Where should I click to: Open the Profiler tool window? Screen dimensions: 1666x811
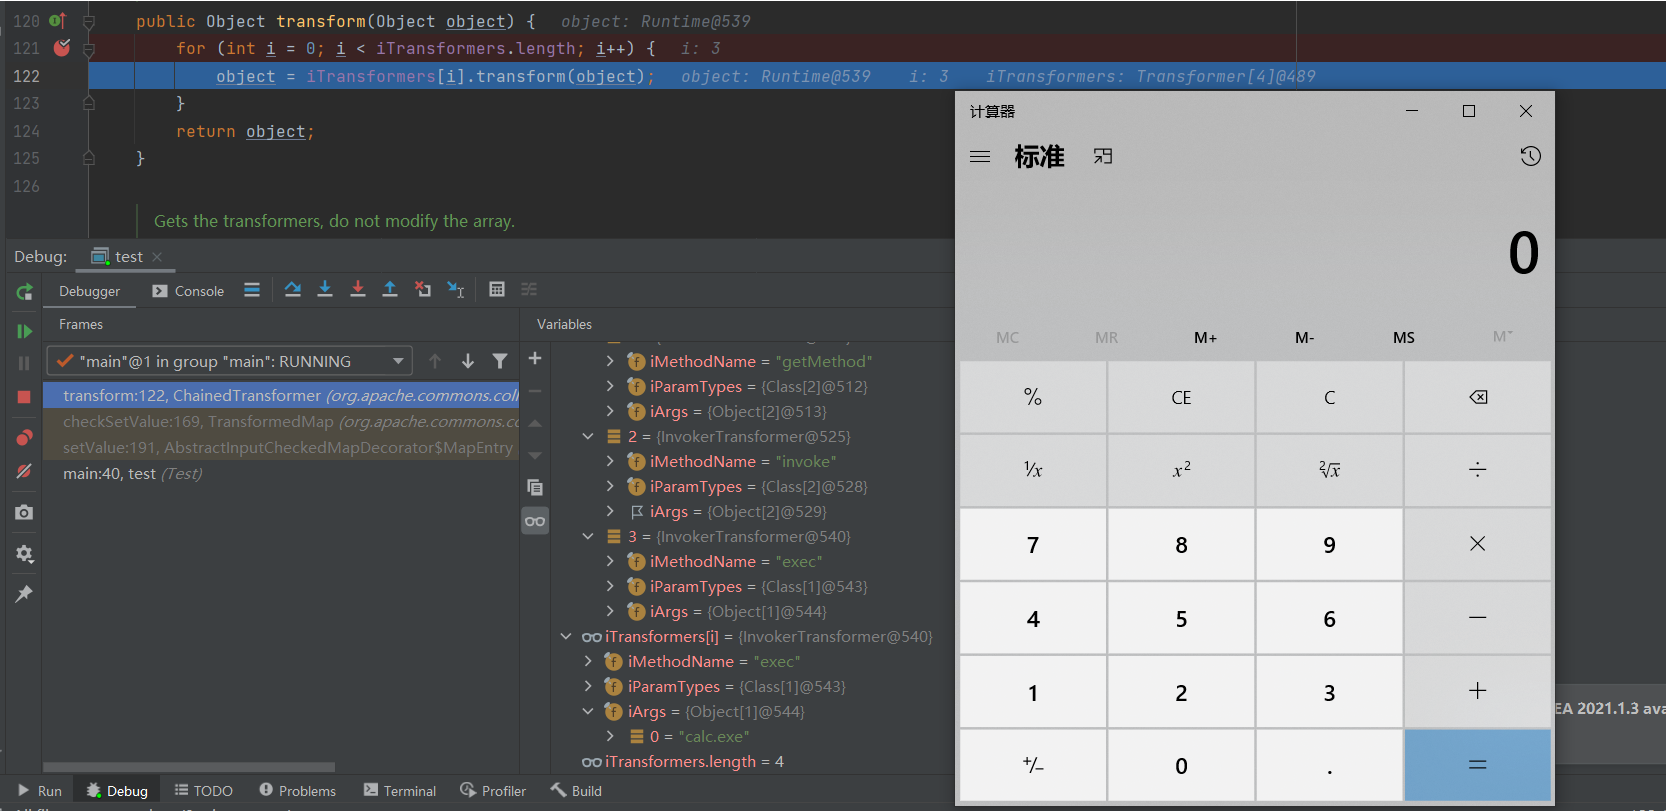[492, 790]
